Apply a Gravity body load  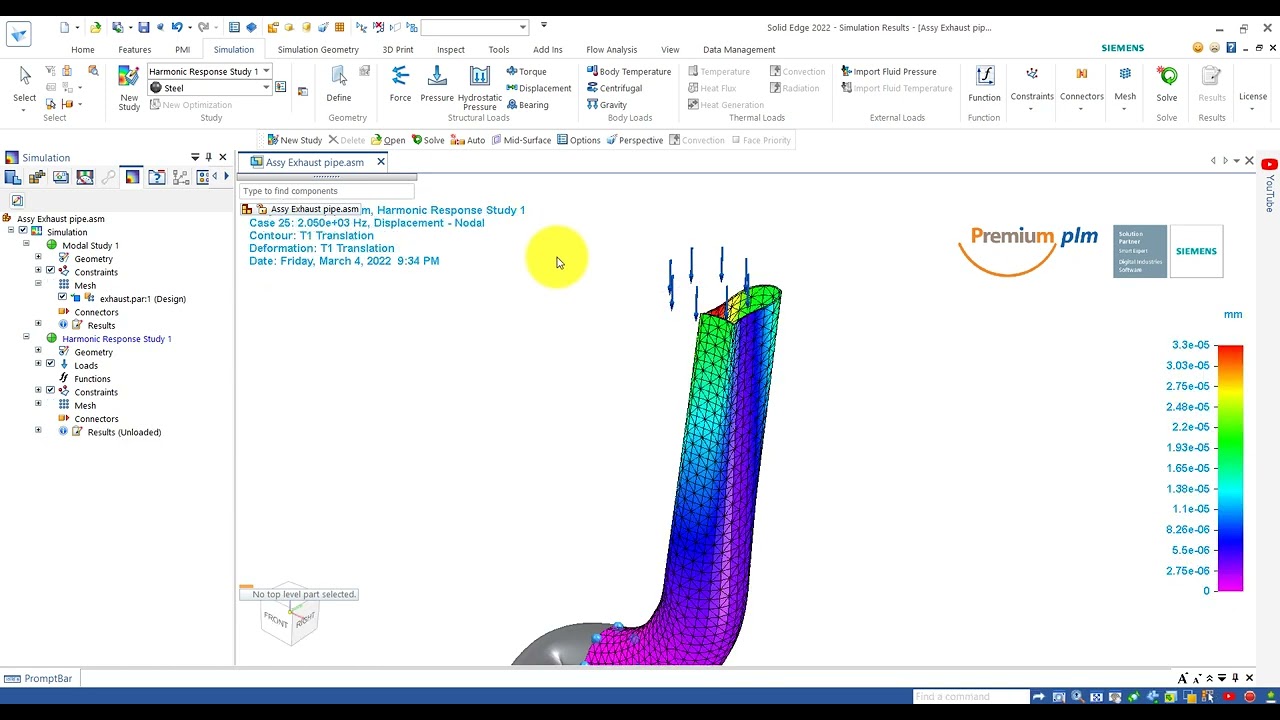(607, 105)
